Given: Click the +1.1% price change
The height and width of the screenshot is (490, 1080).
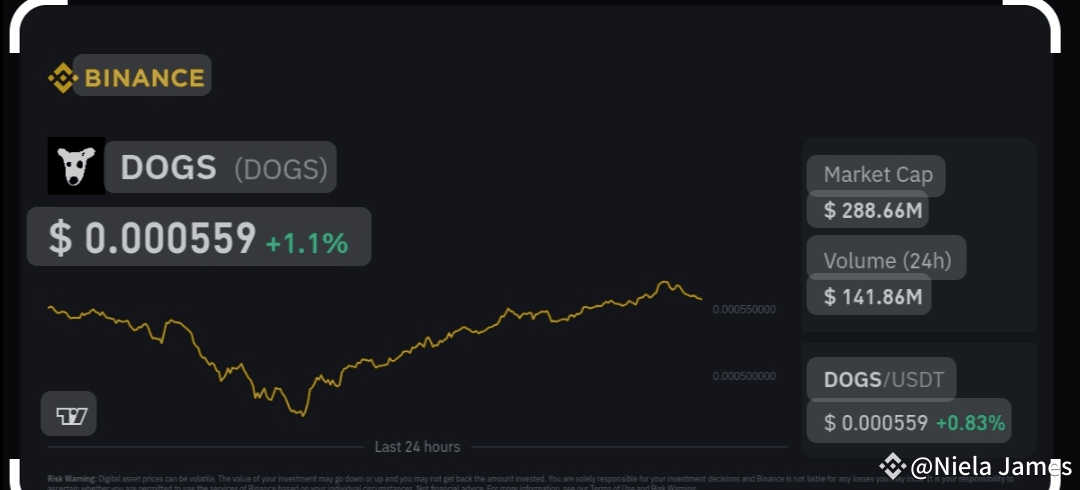Looking at the screenshot, I should click(306, 241).
